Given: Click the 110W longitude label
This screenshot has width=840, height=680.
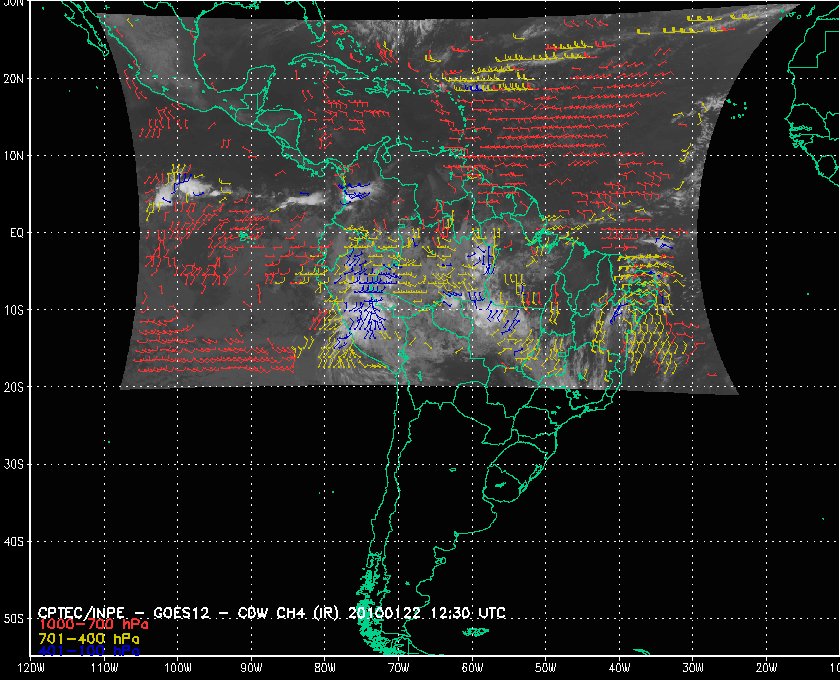Looking at the screenshot, I should point(104,668).
